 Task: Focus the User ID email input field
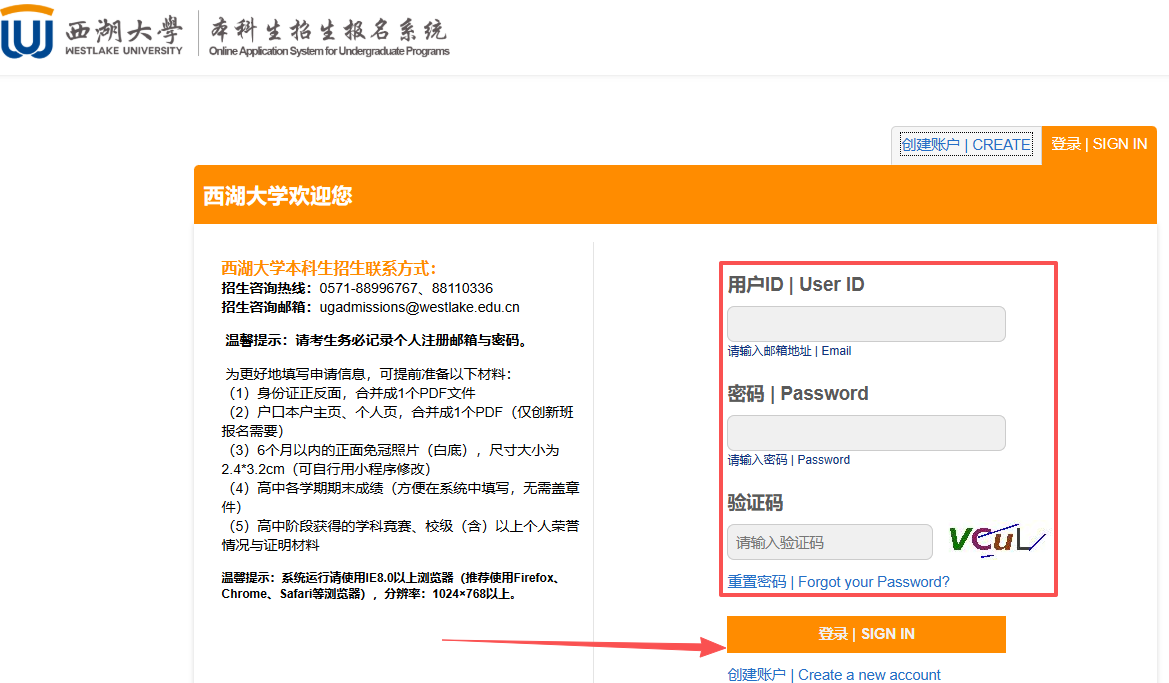(x=865, y=324)
